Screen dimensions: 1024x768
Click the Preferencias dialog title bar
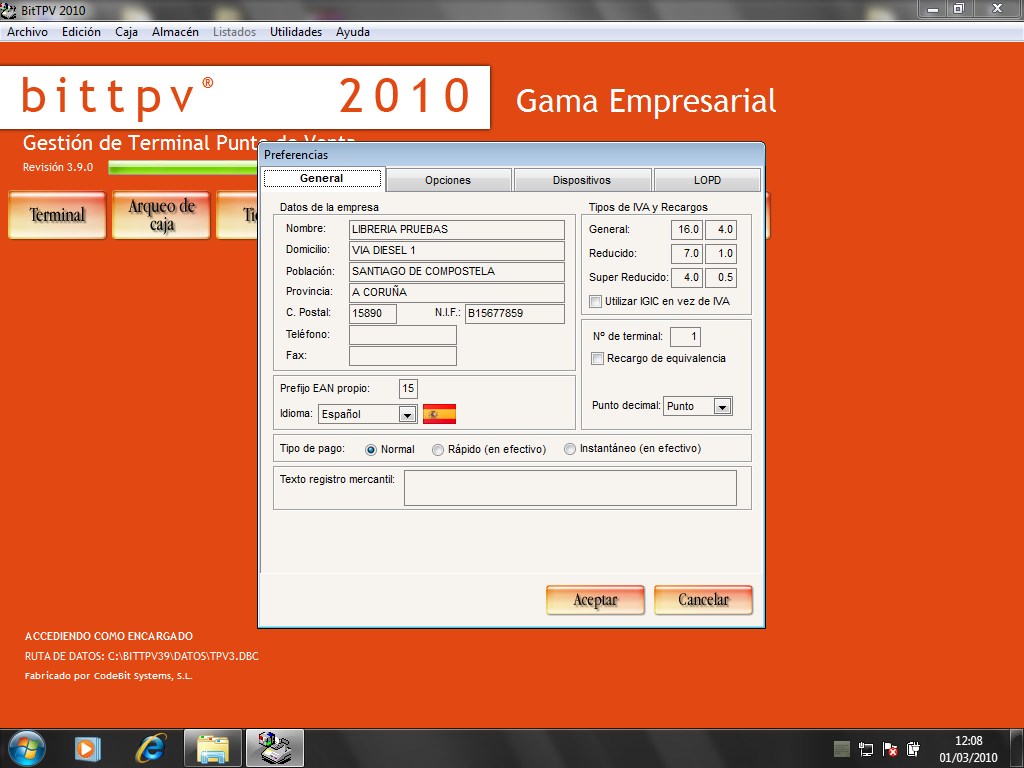coord(511,155)
